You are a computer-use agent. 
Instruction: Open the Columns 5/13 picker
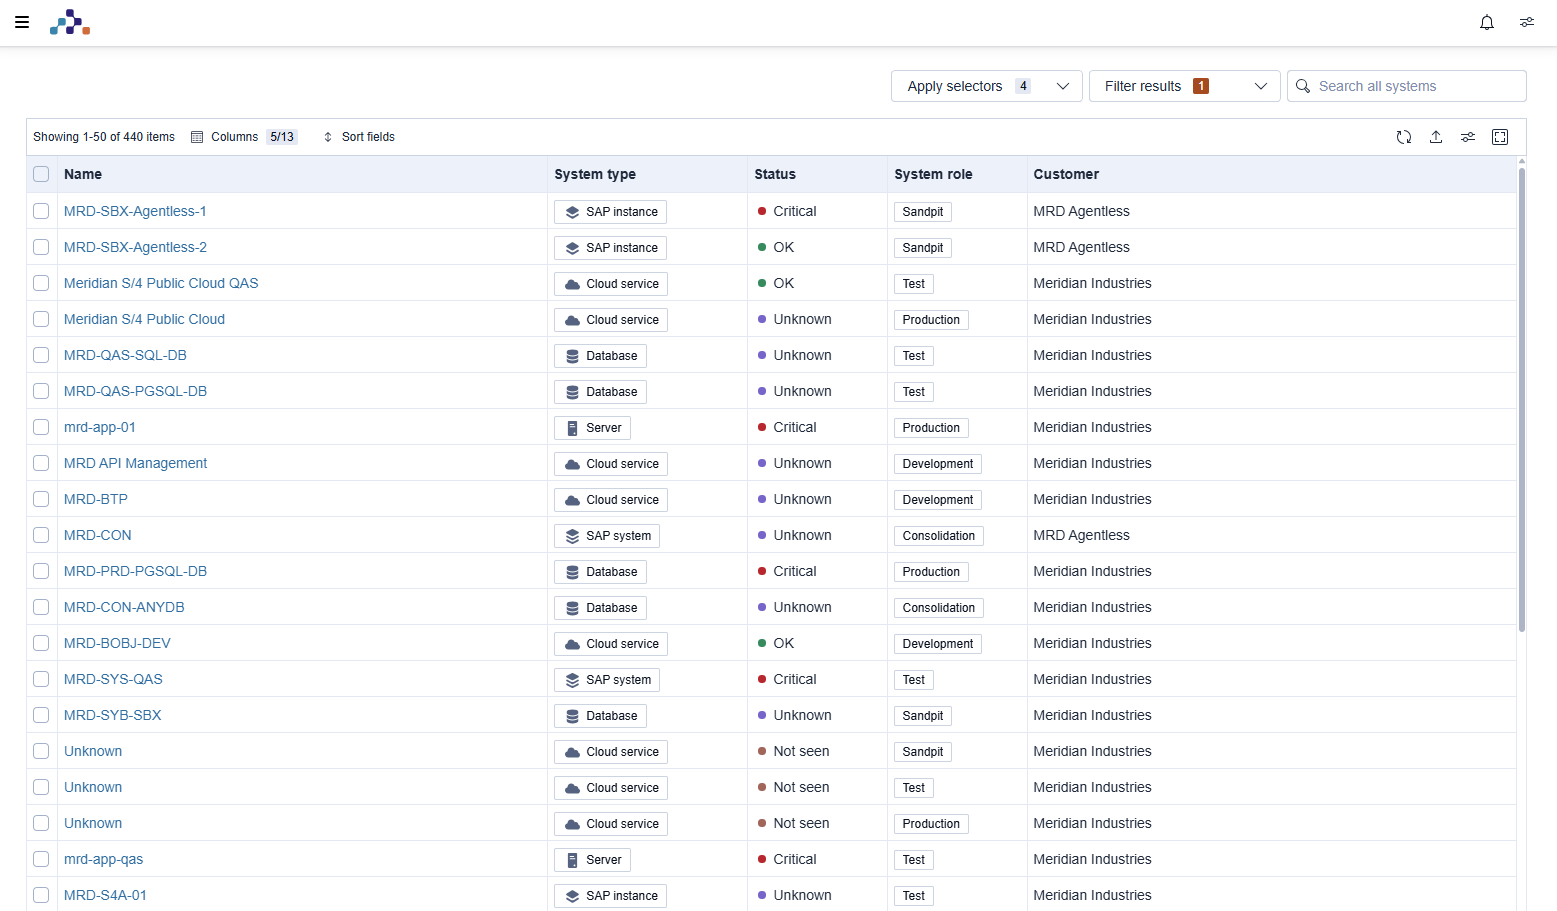243,136
